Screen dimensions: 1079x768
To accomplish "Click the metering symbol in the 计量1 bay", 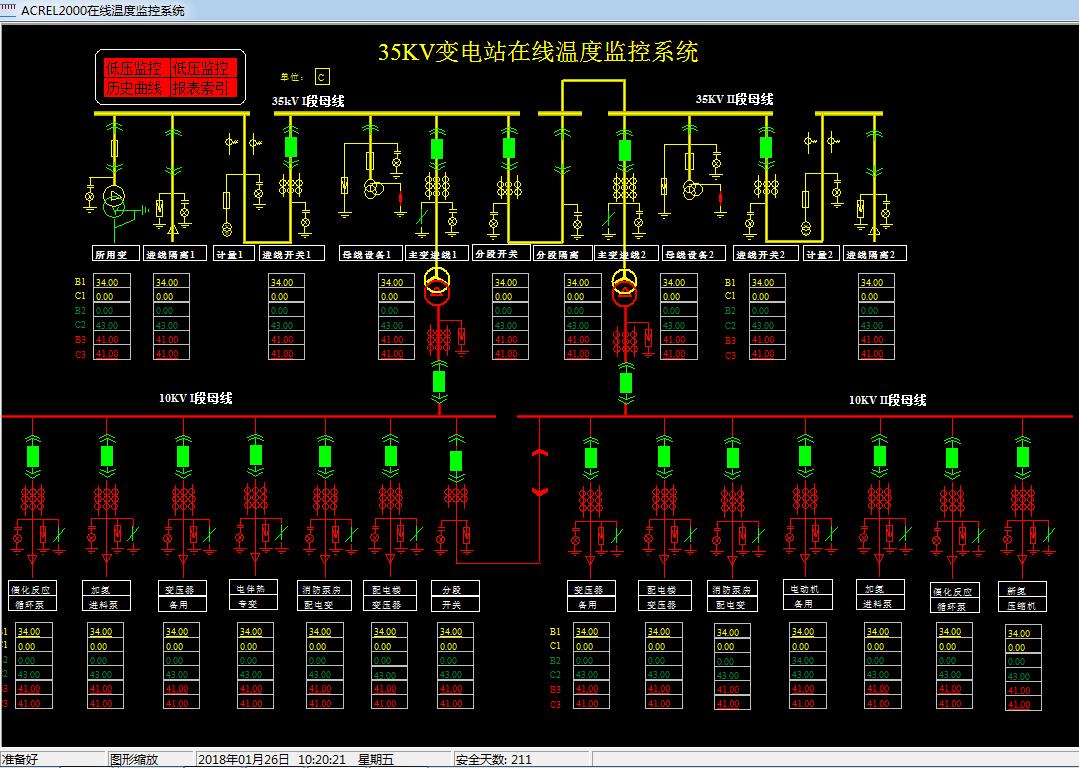I will 227,229.
